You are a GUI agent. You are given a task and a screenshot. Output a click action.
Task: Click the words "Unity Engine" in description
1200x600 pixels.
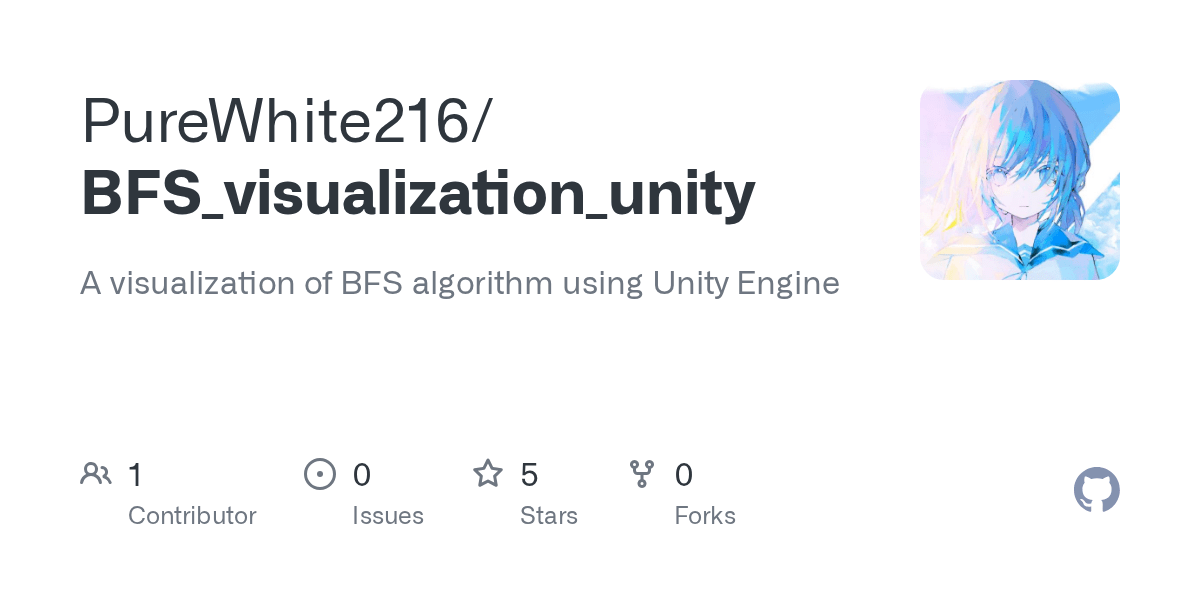746,284
